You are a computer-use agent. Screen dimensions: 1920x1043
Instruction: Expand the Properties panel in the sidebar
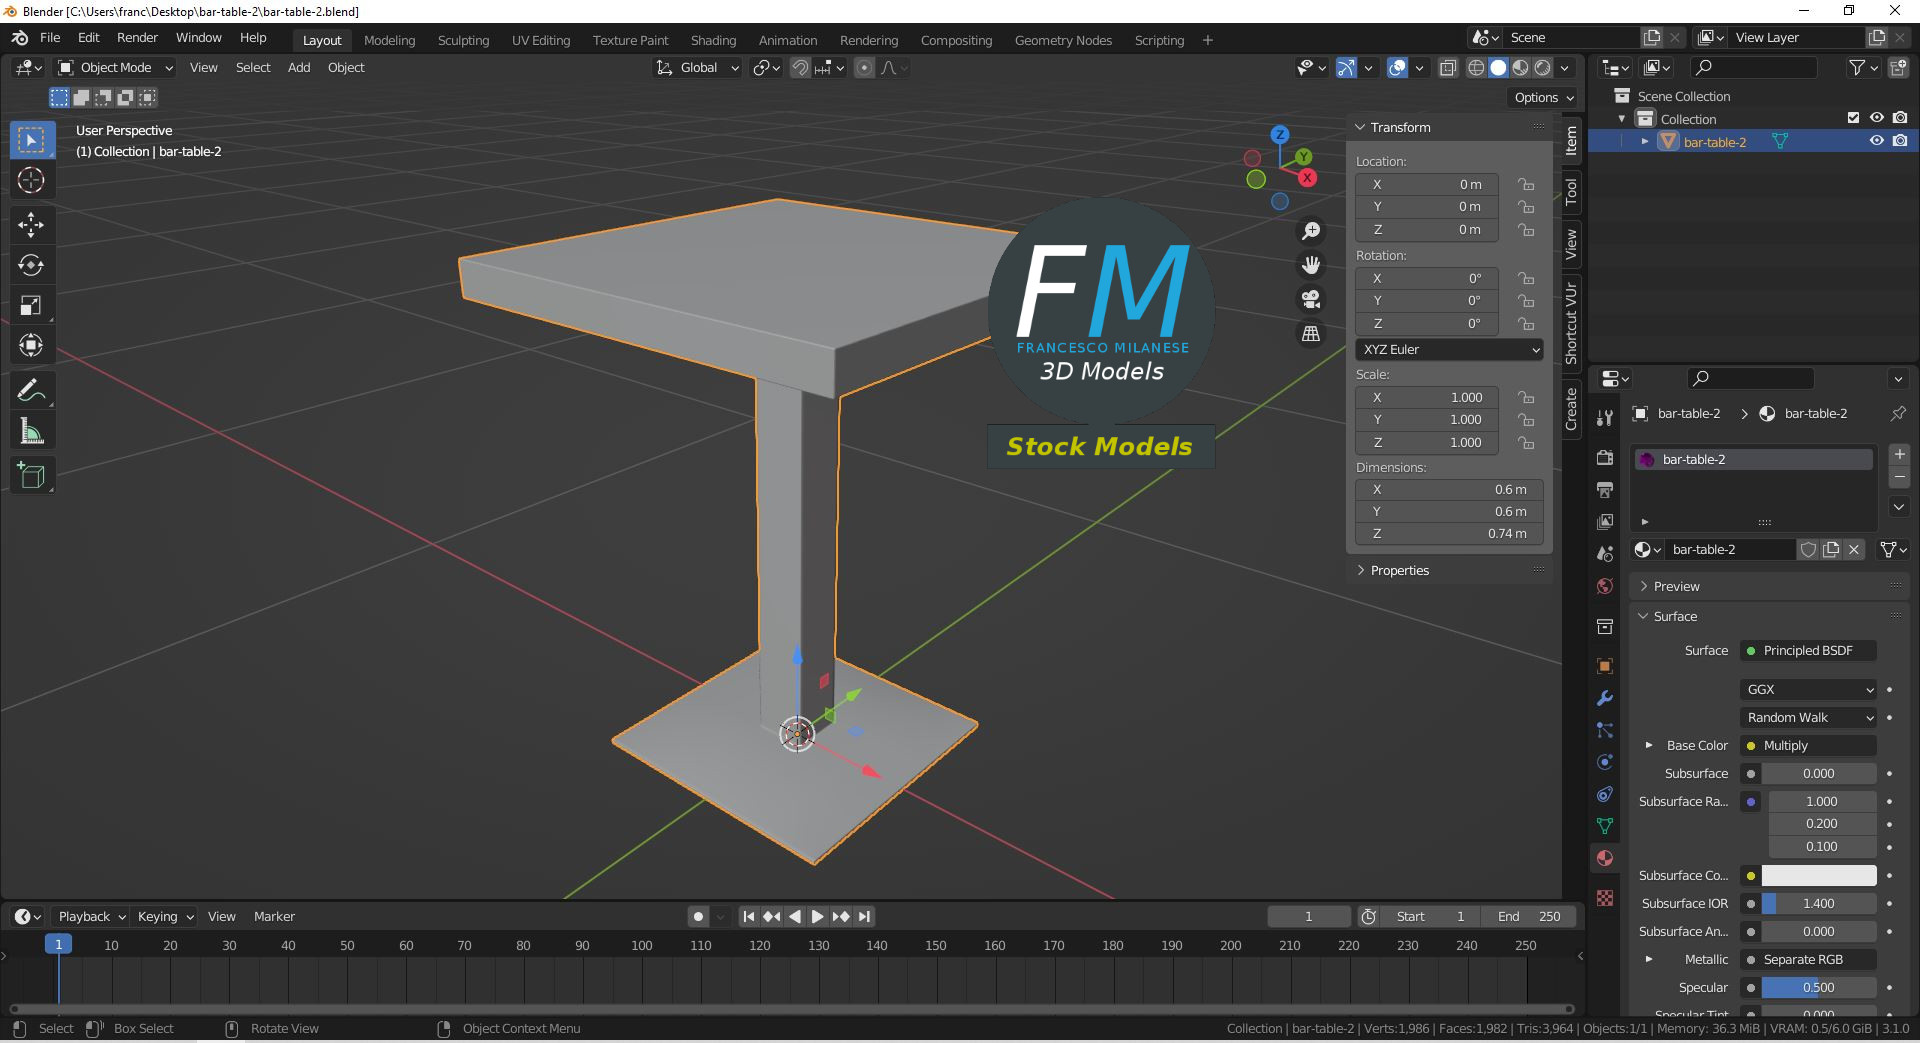1399,571
